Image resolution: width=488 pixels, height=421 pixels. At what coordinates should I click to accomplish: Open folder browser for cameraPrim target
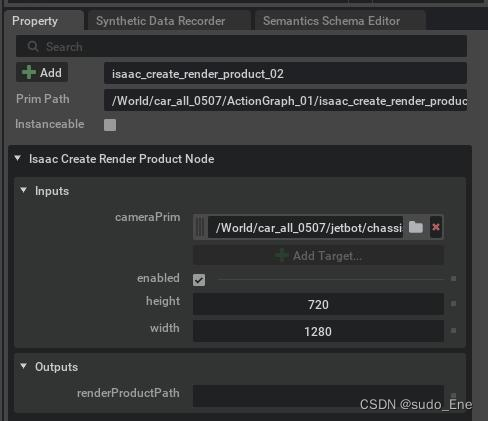(x=416, y=227)
